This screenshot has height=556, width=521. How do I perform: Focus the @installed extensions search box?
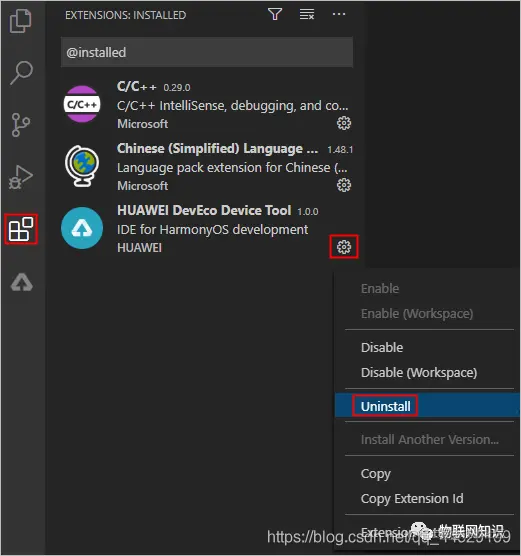(207, 52)
